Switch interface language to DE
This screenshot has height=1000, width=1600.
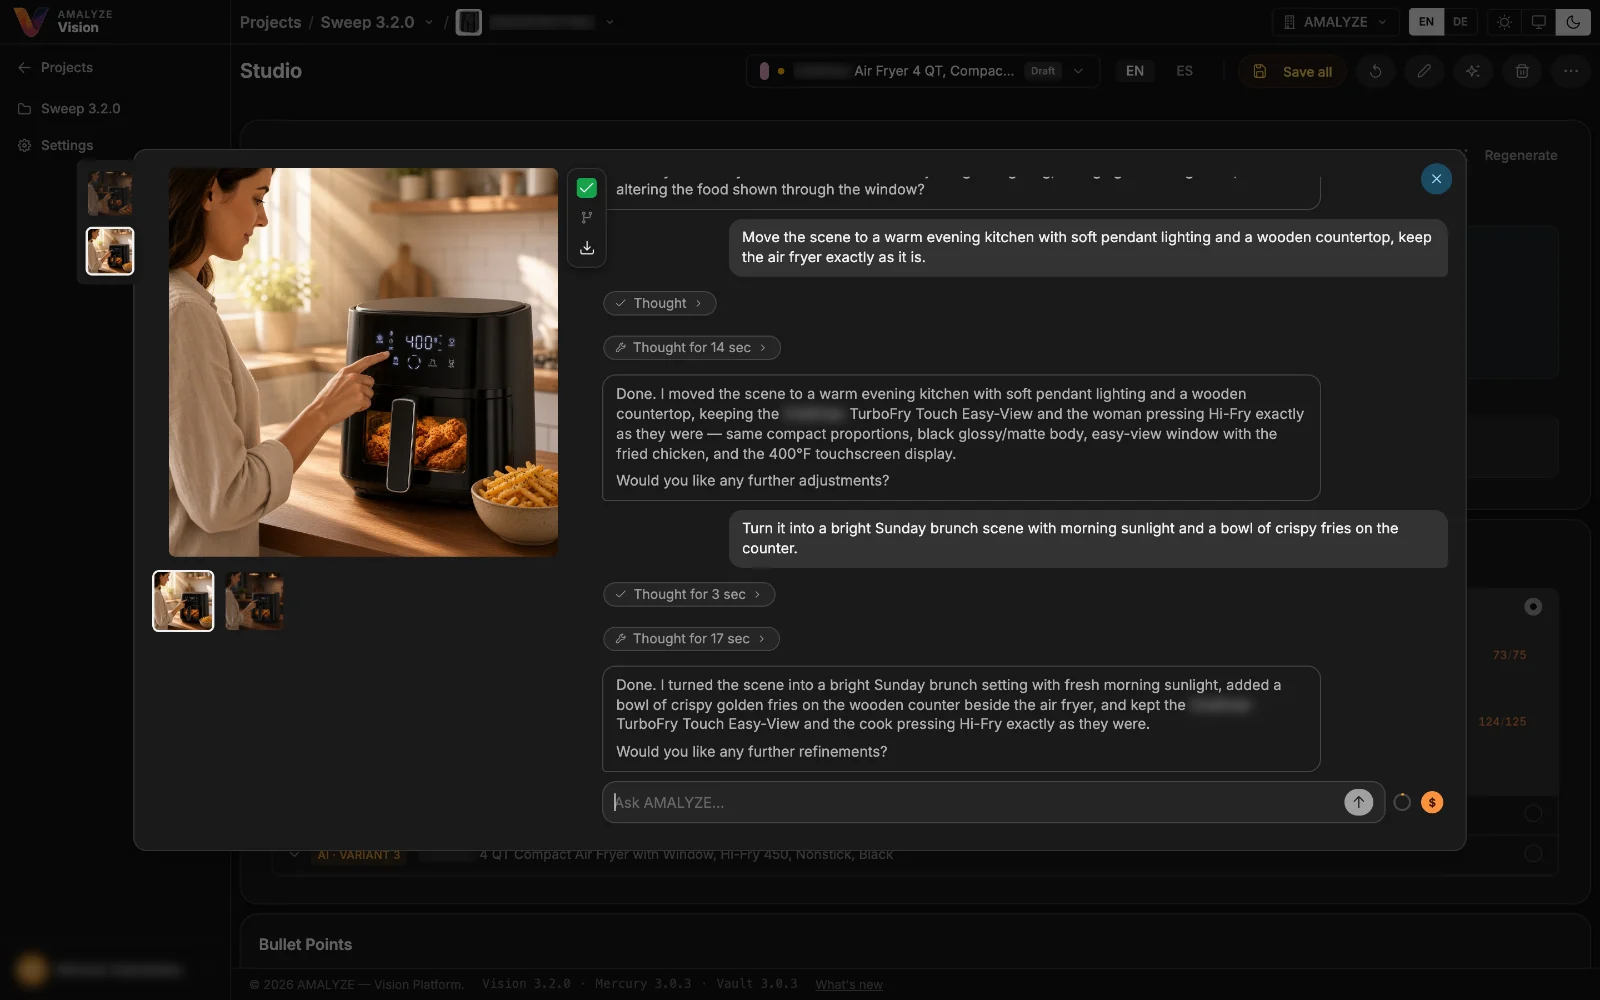click(1460, 22)
